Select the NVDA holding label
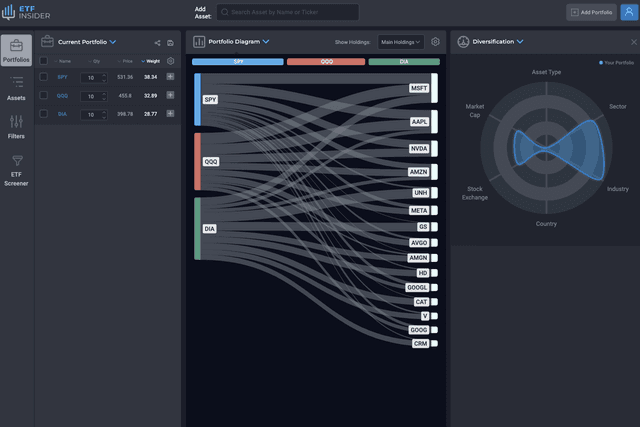The image size is (640, 427). click(419, 149)
